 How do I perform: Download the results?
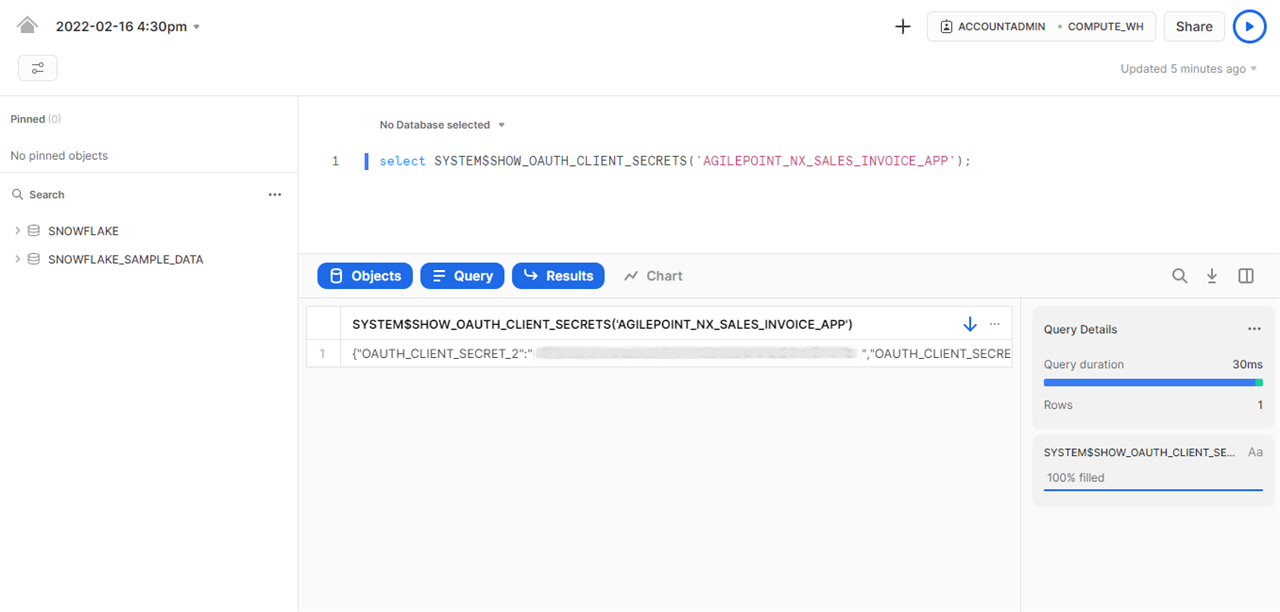click(1212, 276)
